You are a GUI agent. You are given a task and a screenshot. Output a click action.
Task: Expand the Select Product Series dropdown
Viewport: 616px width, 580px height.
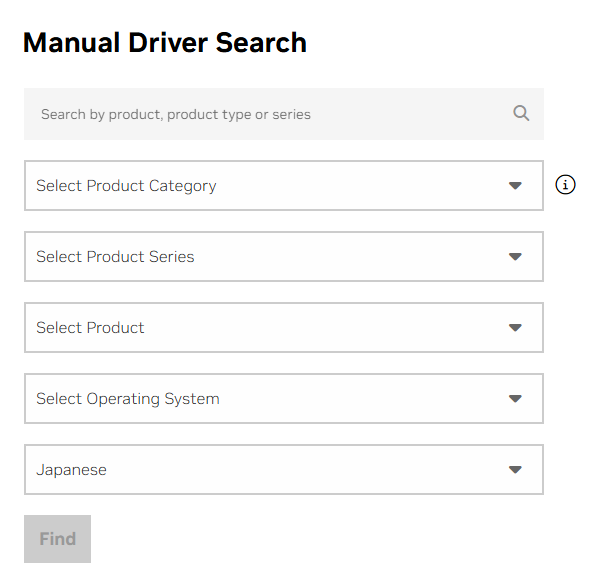point(283,257)
